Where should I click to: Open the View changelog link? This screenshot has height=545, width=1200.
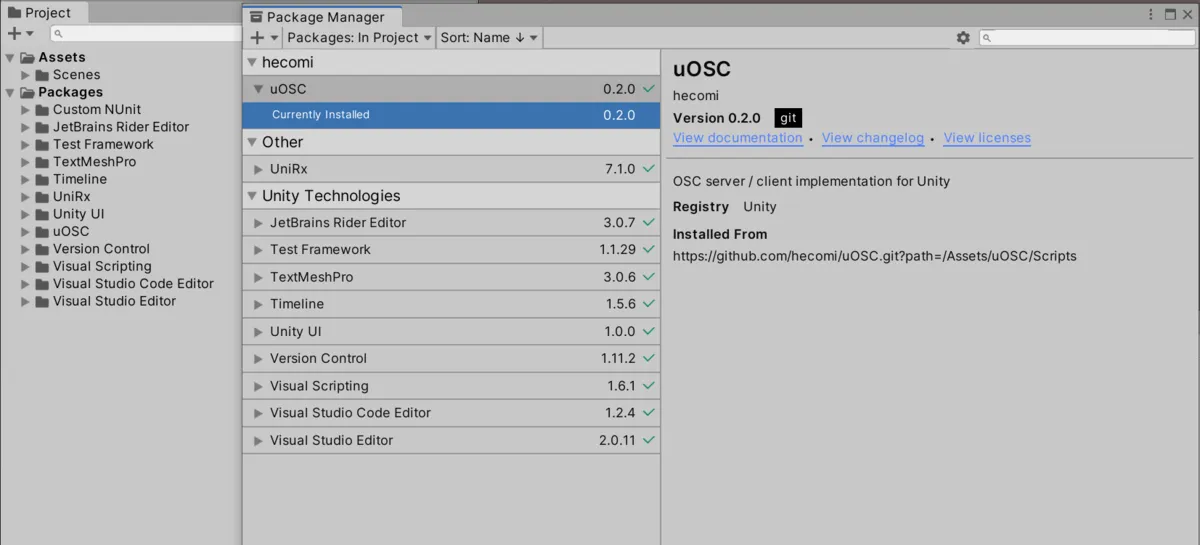click(872, 138)
